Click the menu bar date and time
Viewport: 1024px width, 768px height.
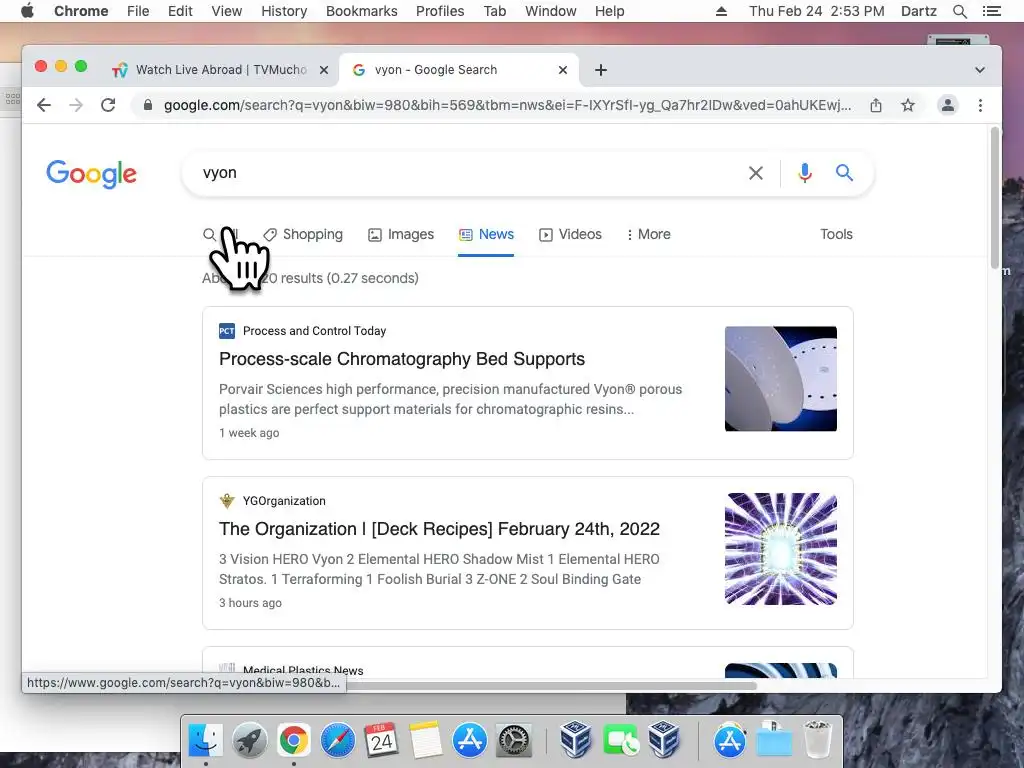(816, 11)
